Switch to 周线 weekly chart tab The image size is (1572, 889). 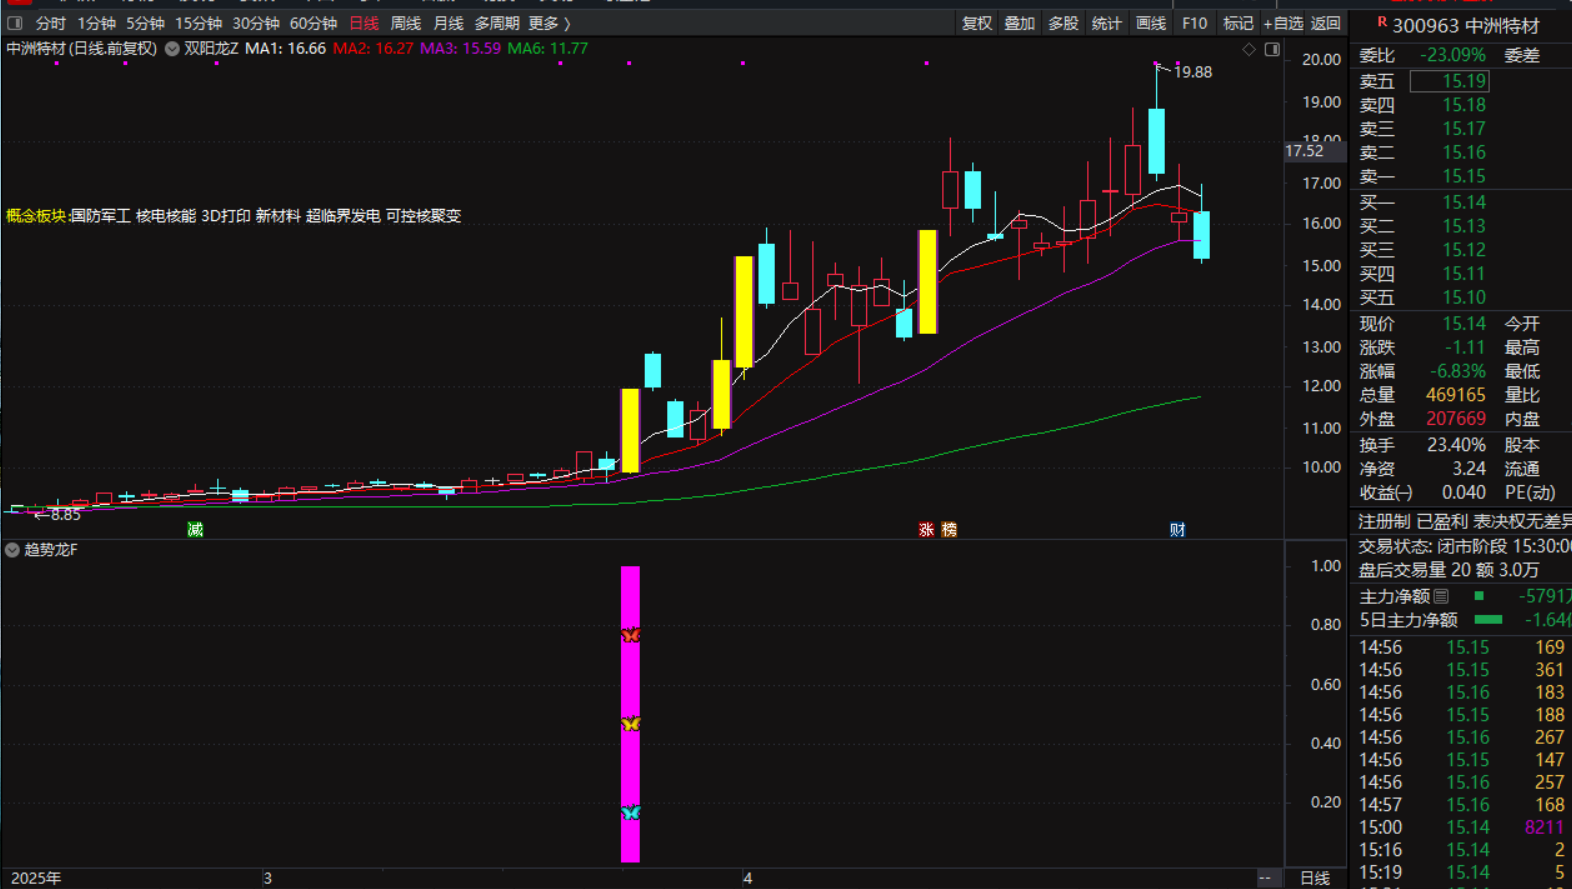(x=405, y=23)
